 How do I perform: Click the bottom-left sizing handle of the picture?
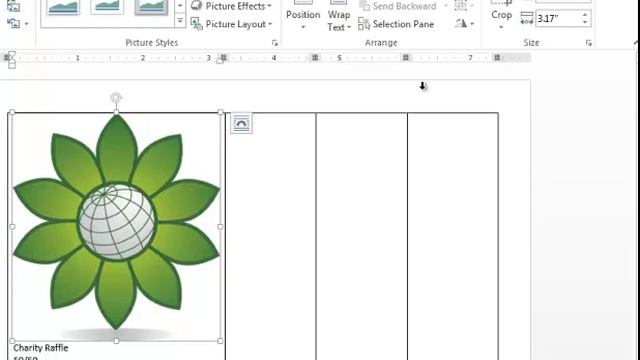(x=12, y=341)
